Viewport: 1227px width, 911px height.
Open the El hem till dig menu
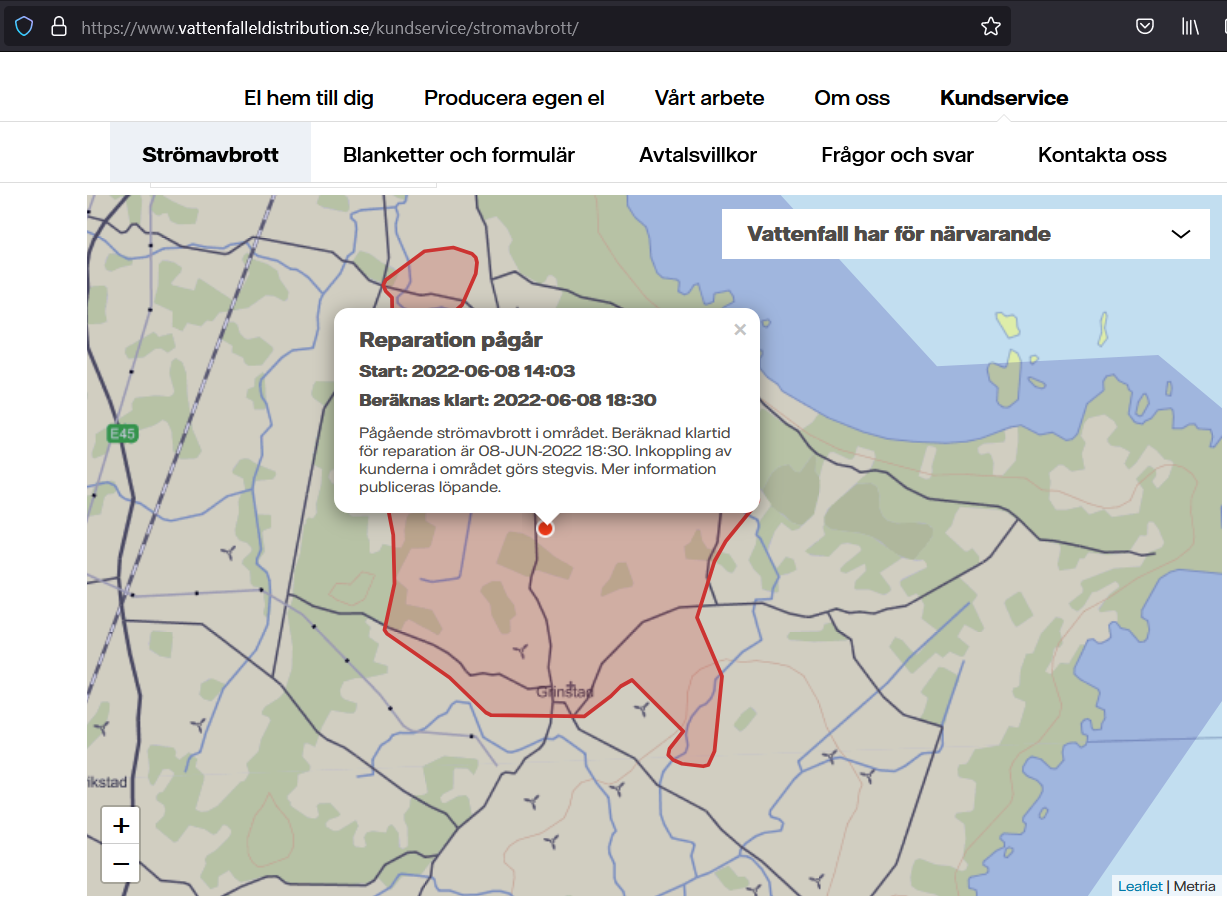tap(309, 98)
